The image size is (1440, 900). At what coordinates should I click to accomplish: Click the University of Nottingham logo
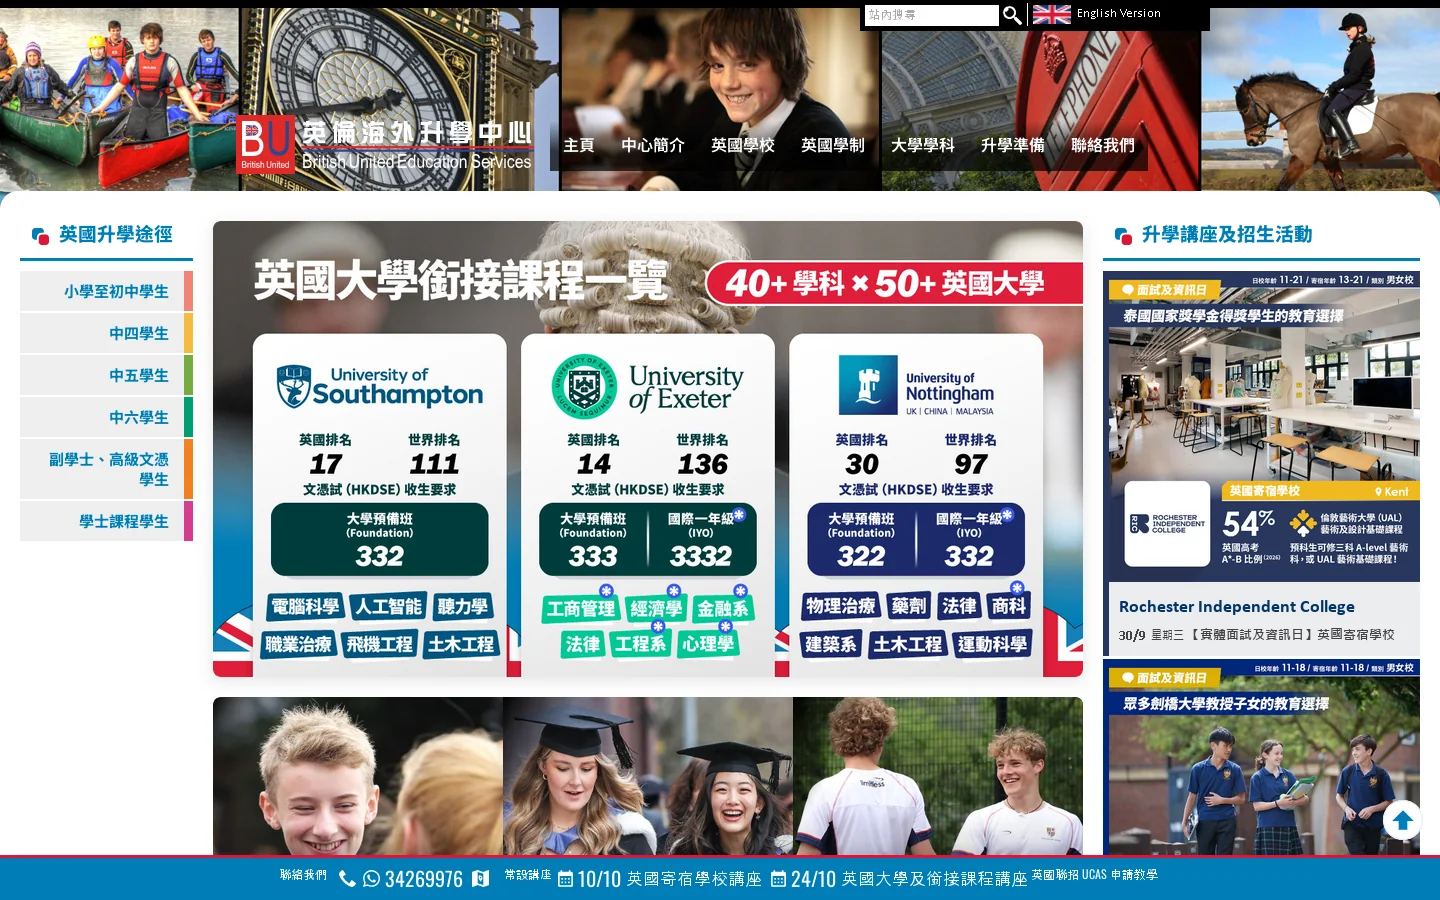(916, 386)
